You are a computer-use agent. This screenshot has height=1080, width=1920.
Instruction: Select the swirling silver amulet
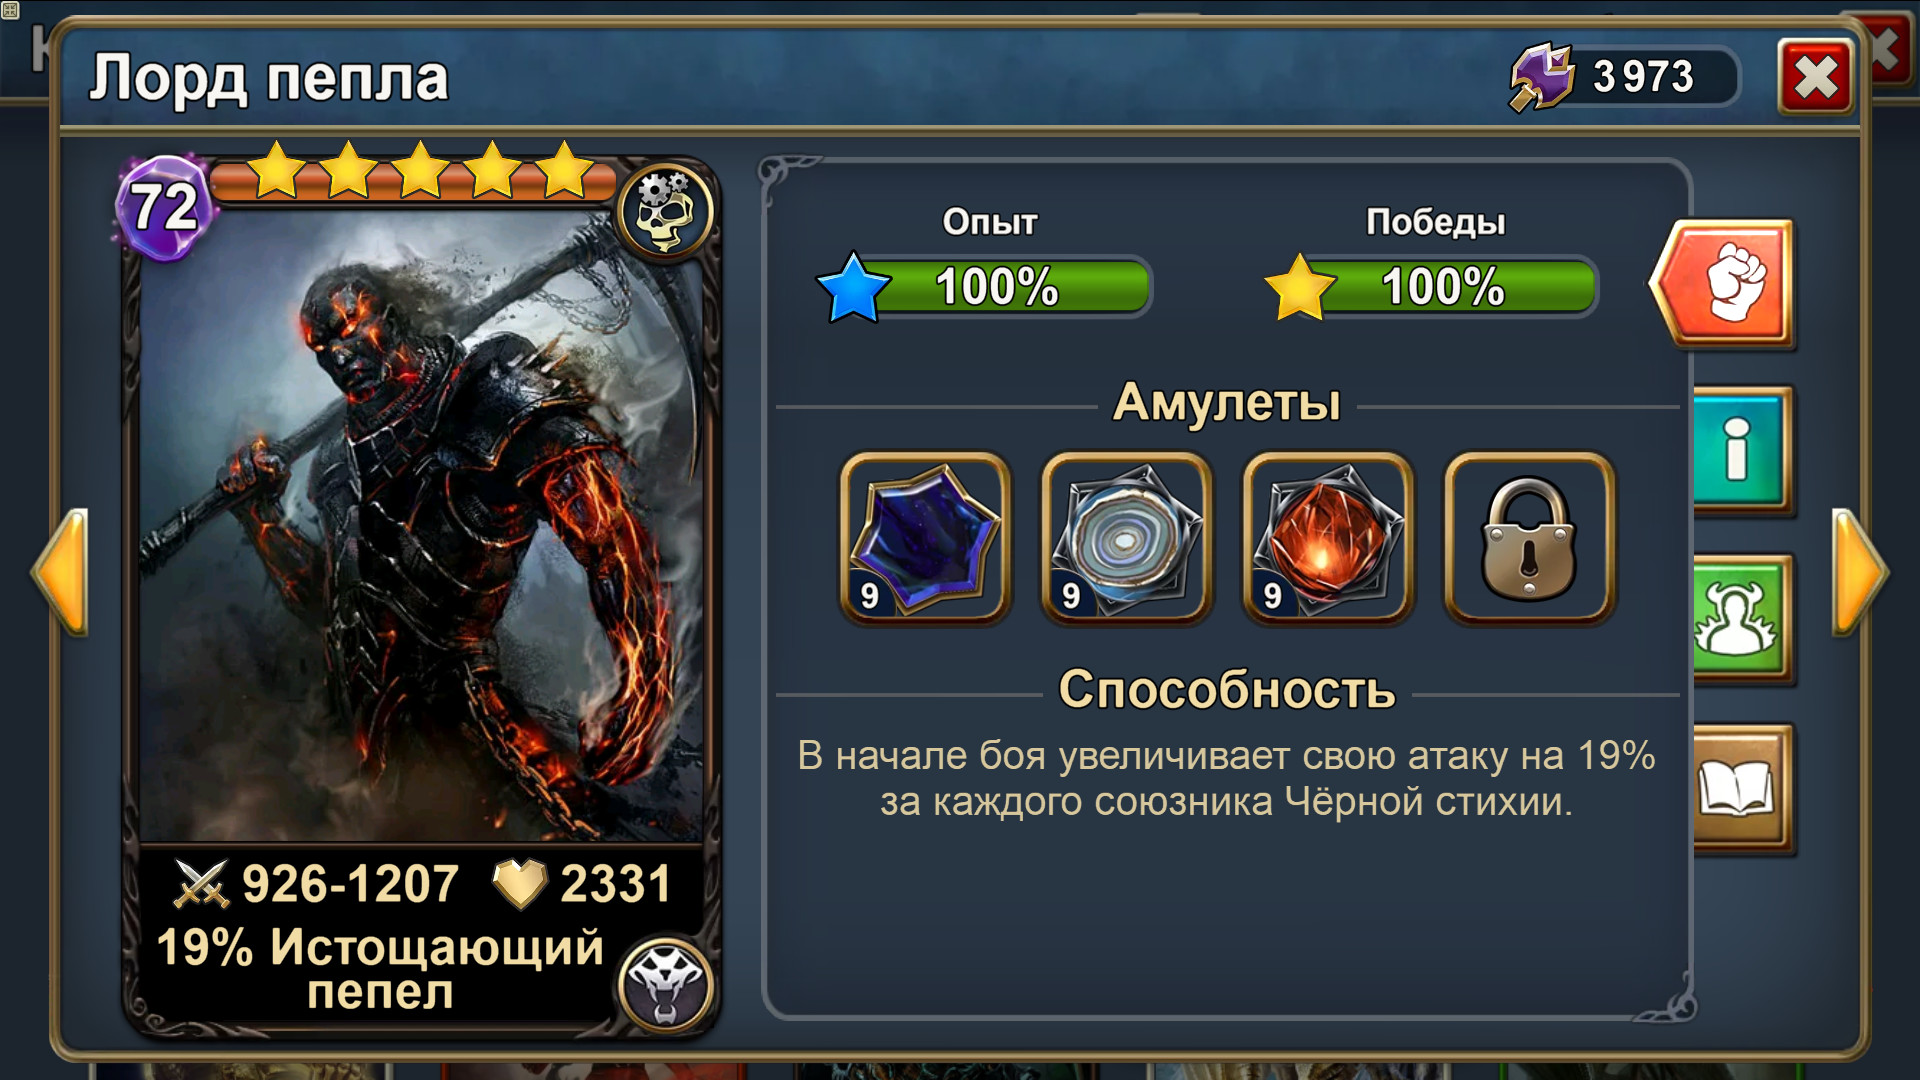pyautogui.click(x=1127, y=538)
